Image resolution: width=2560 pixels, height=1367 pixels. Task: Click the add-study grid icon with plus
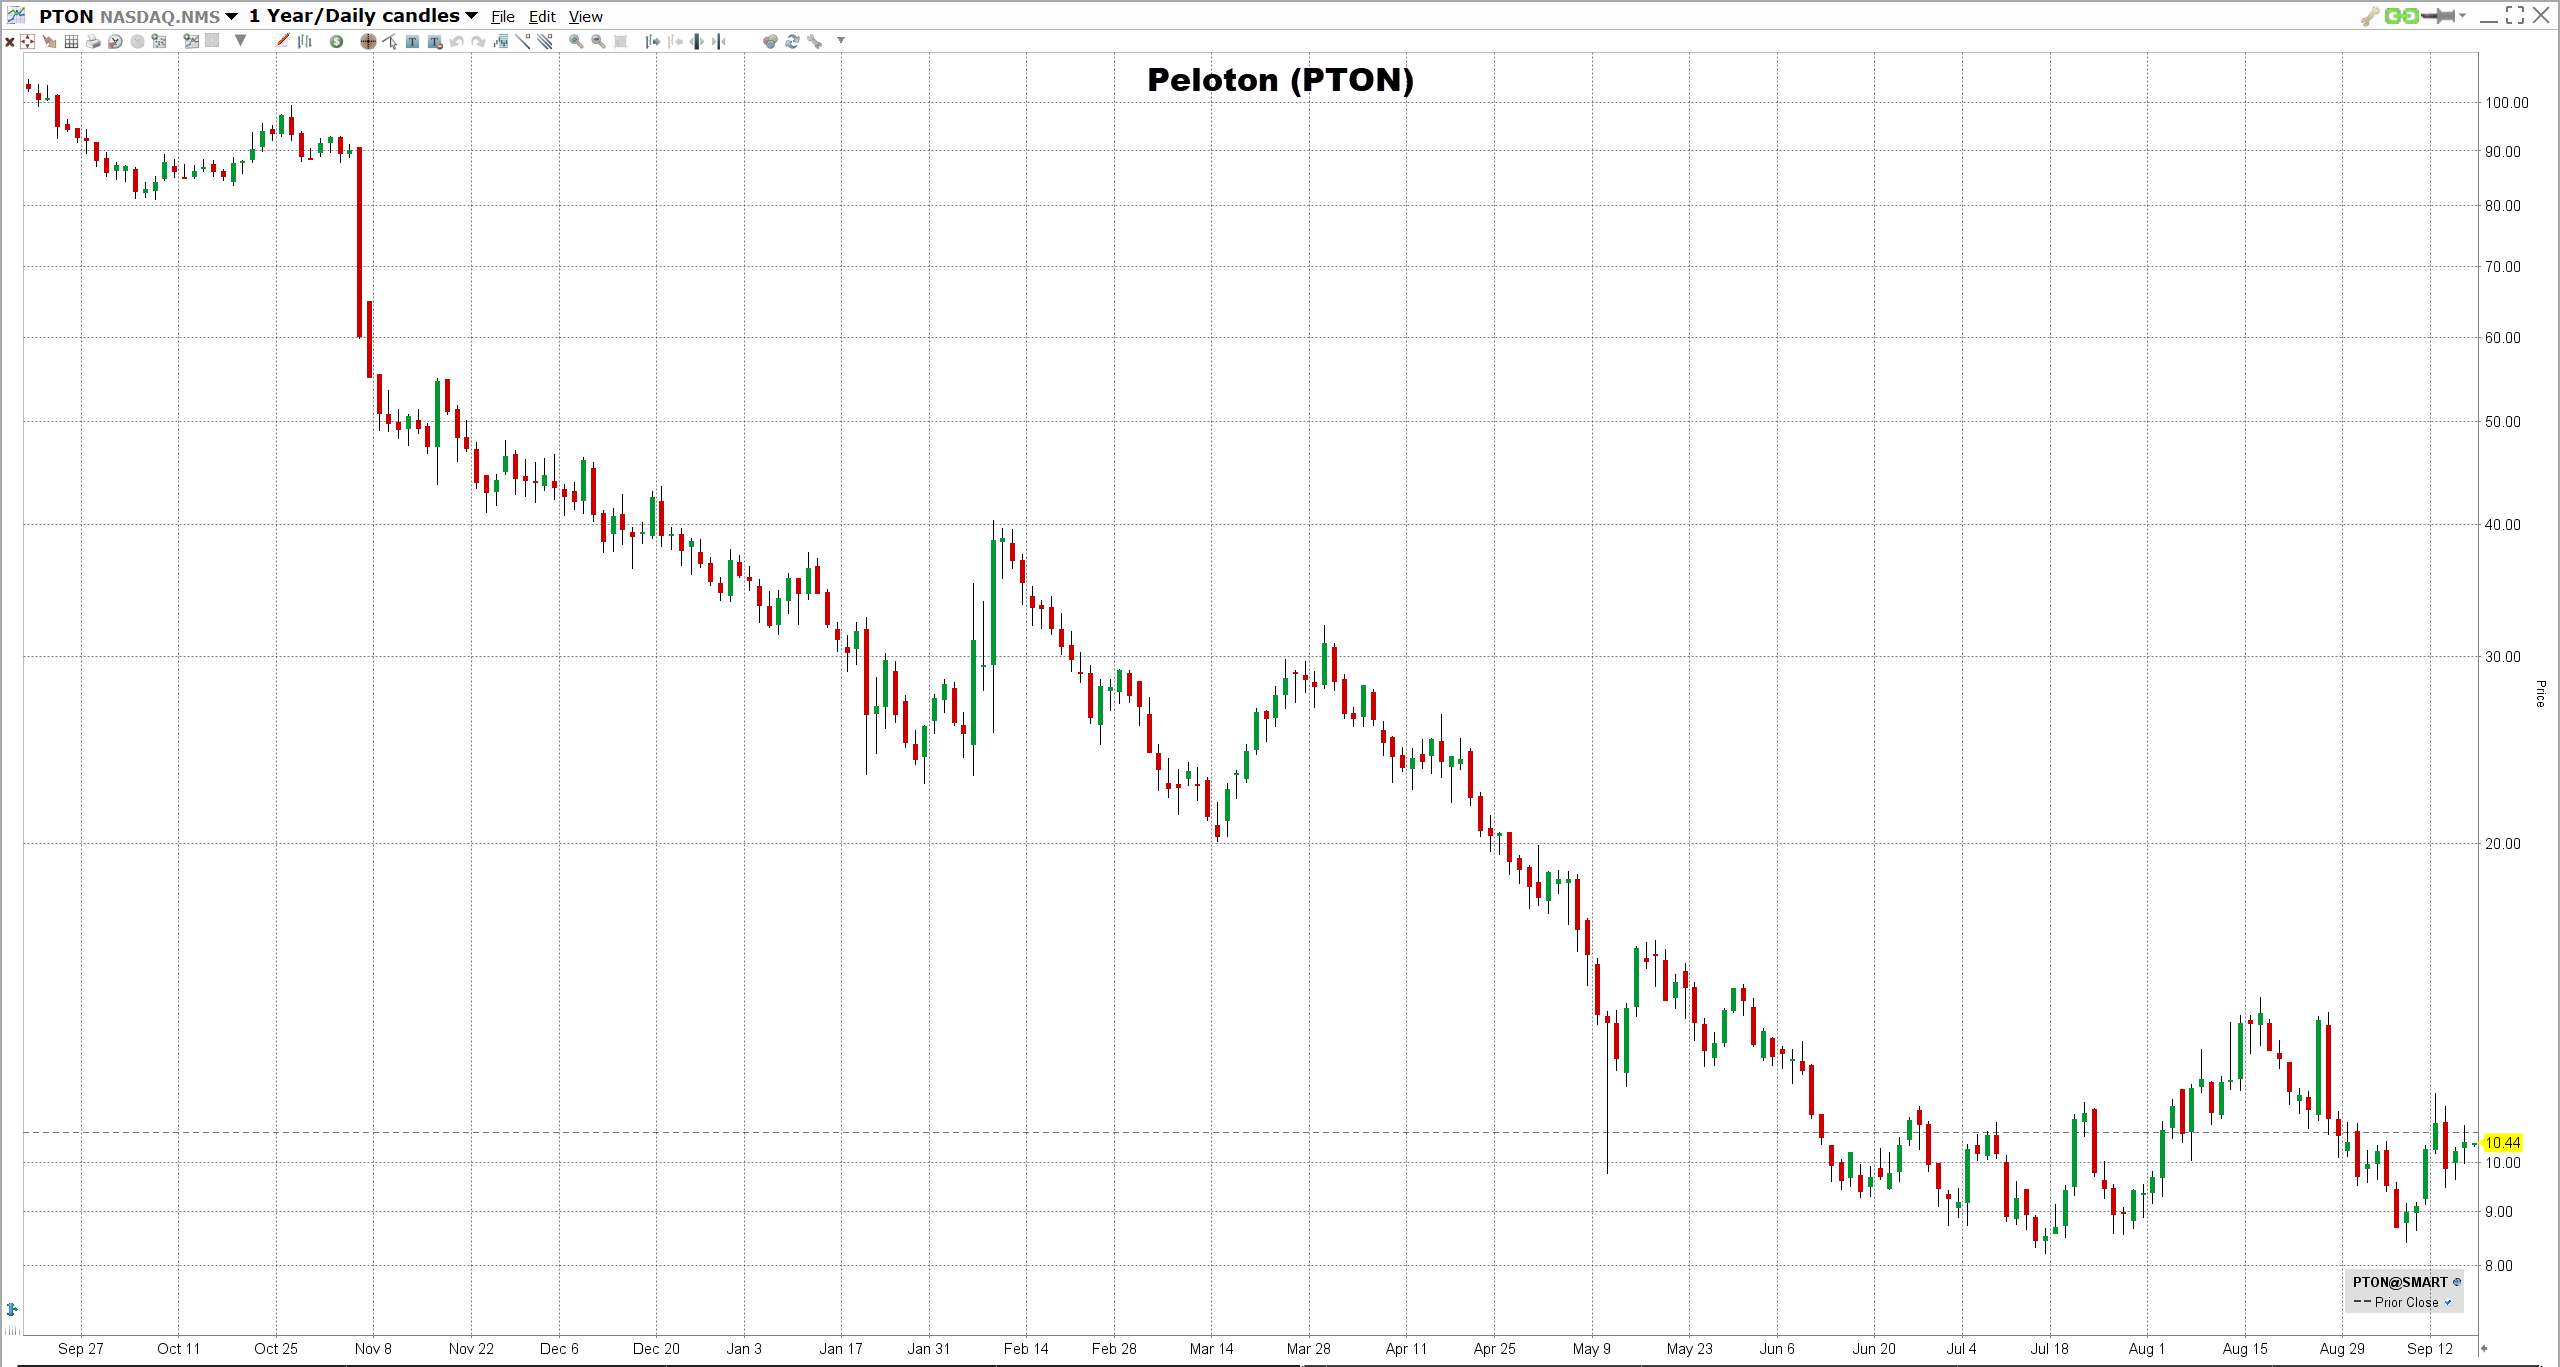point(159,41)
